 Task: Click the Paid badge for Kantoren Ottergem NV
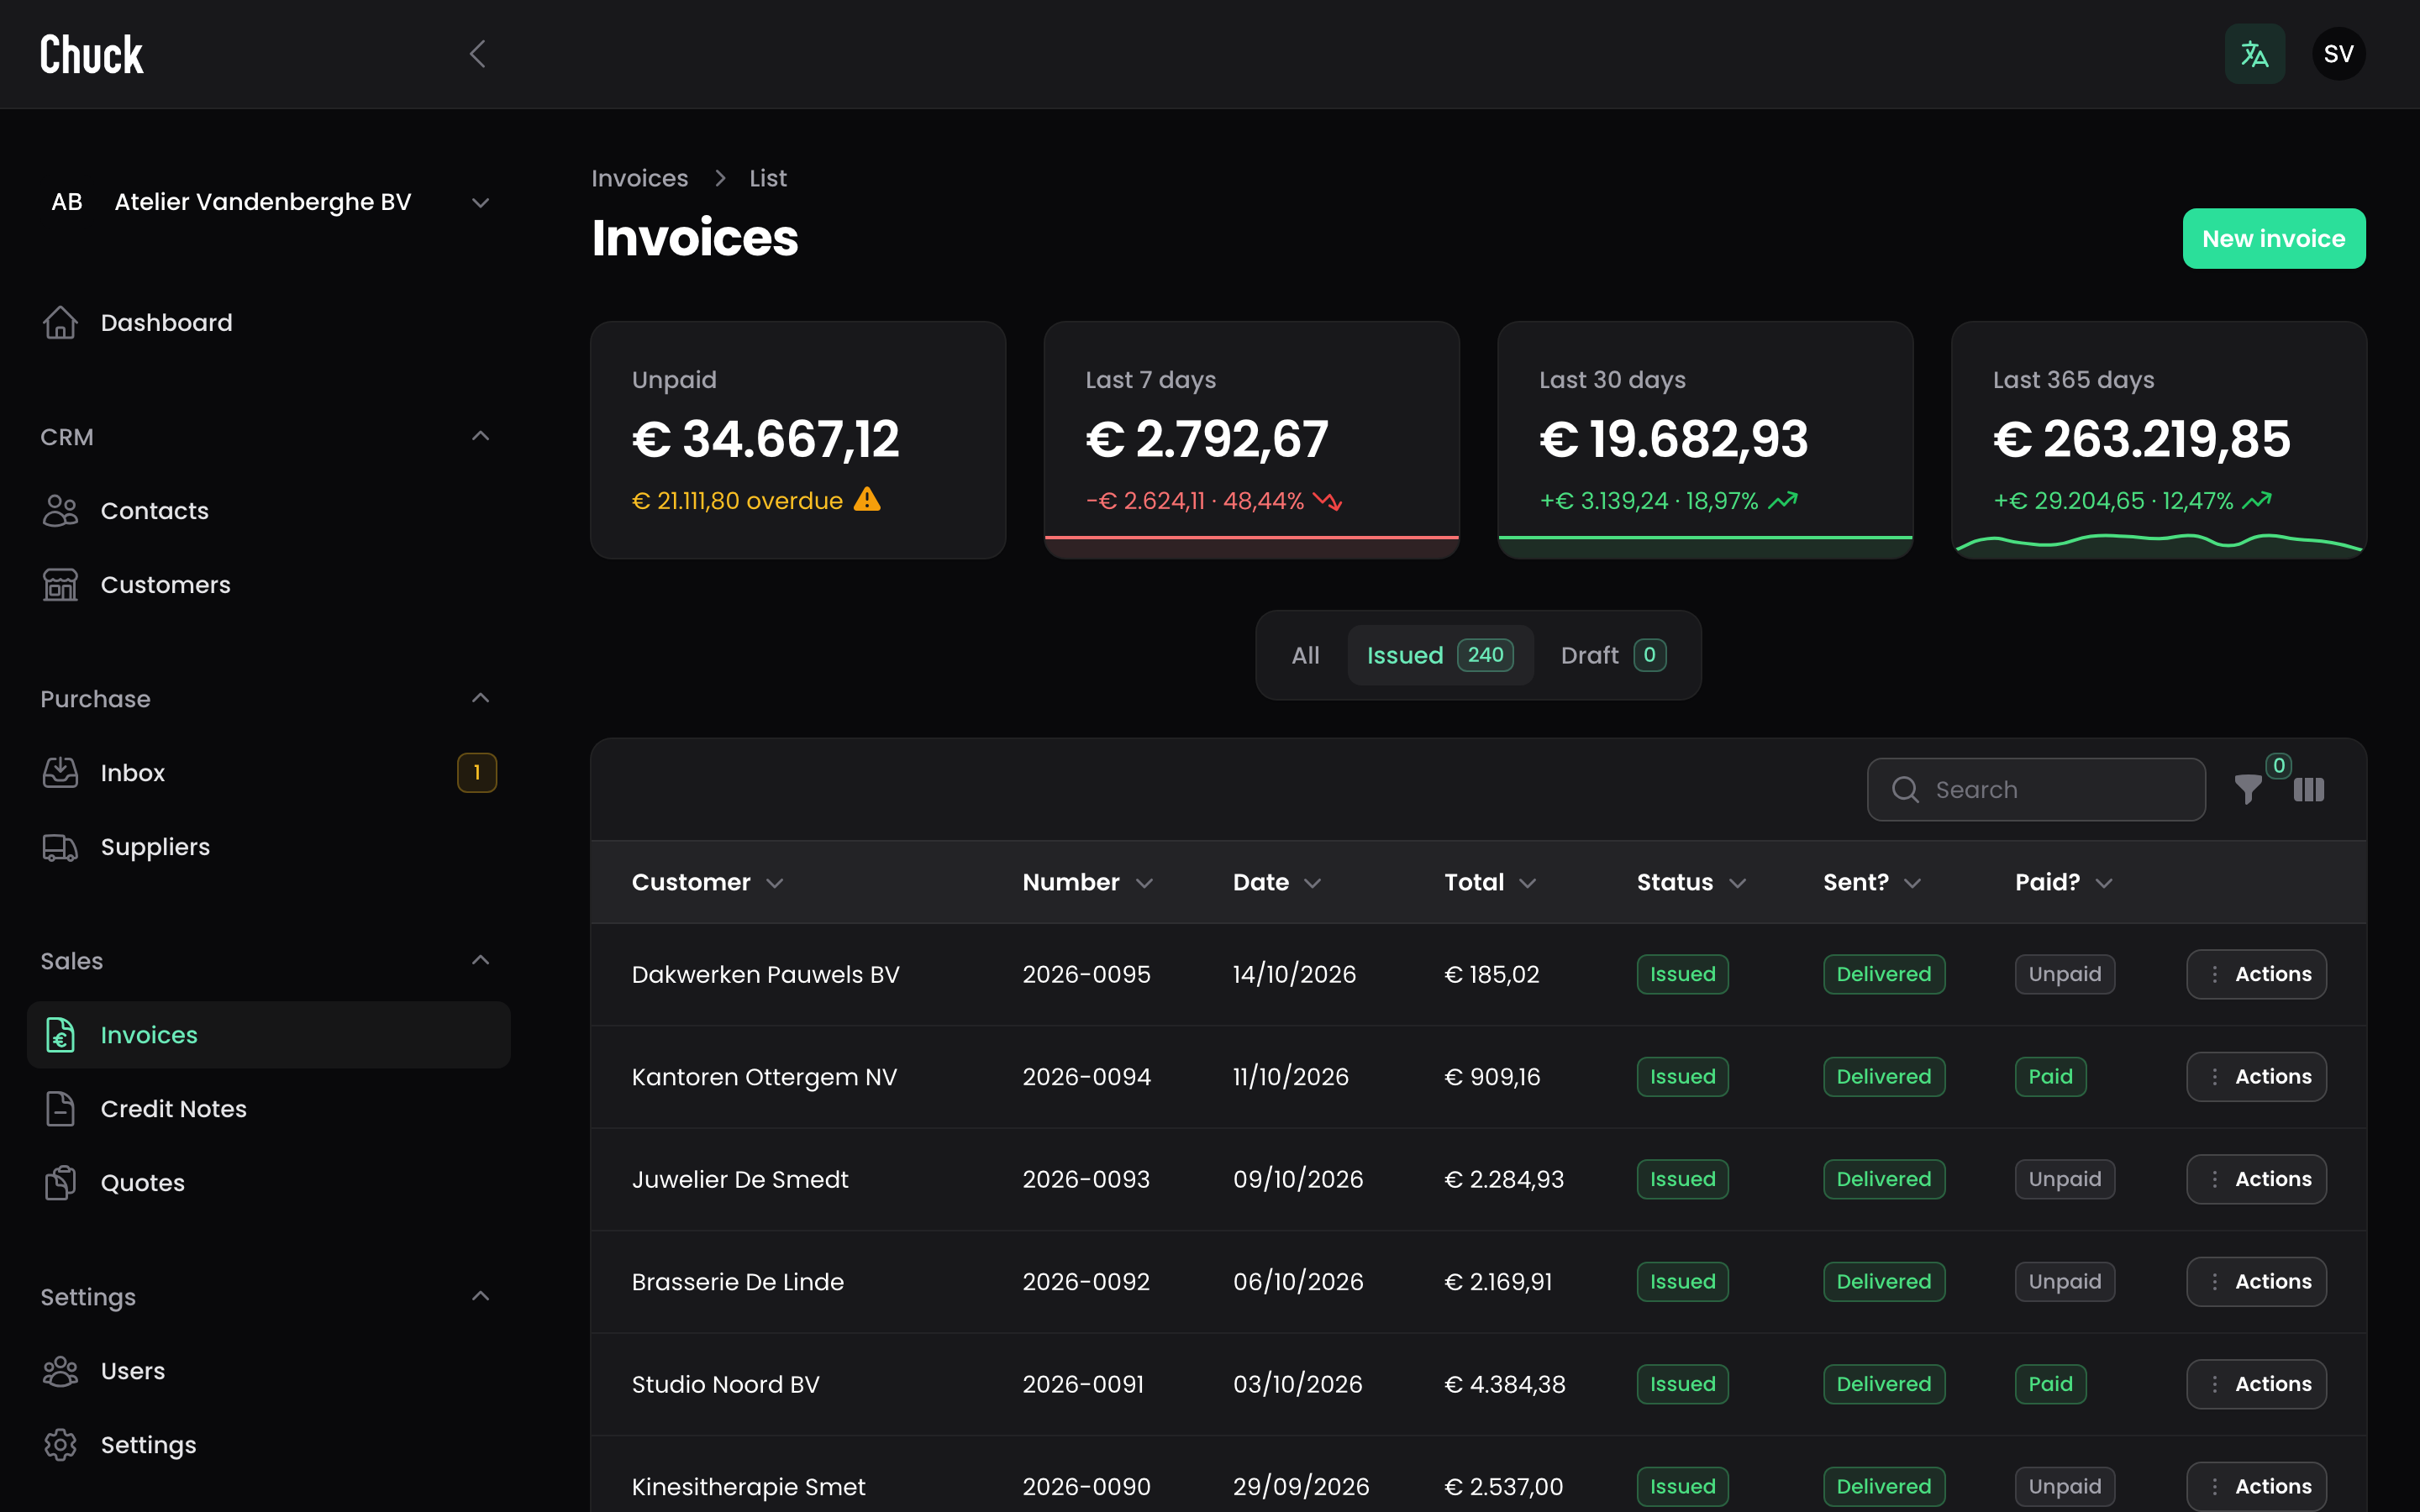[2050, 1077]
